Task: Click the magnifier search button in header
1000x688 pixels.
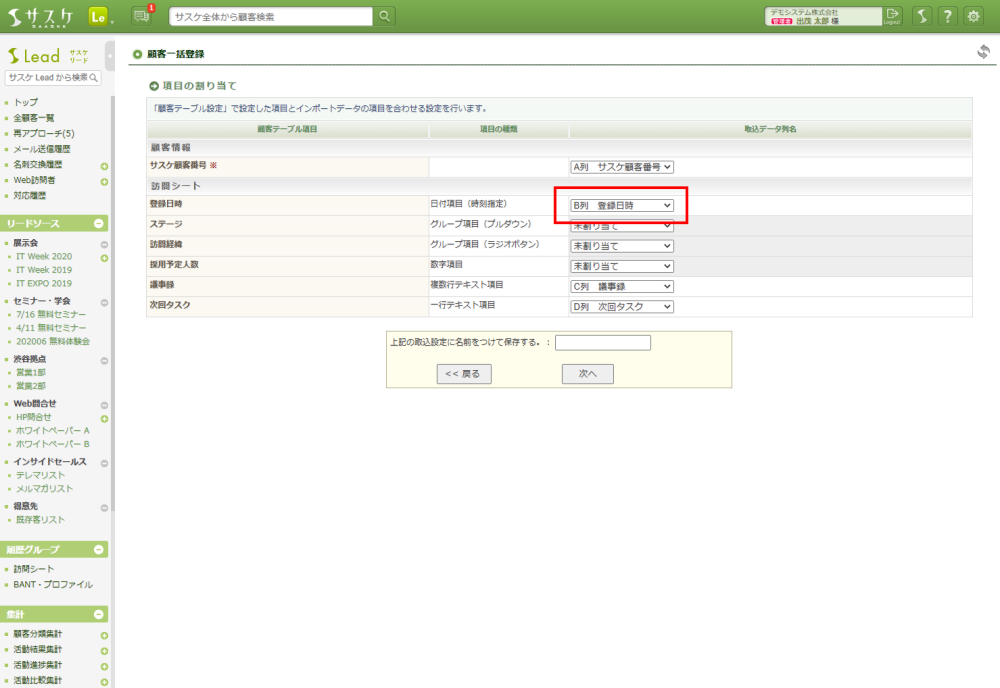Action: point(385,17)
